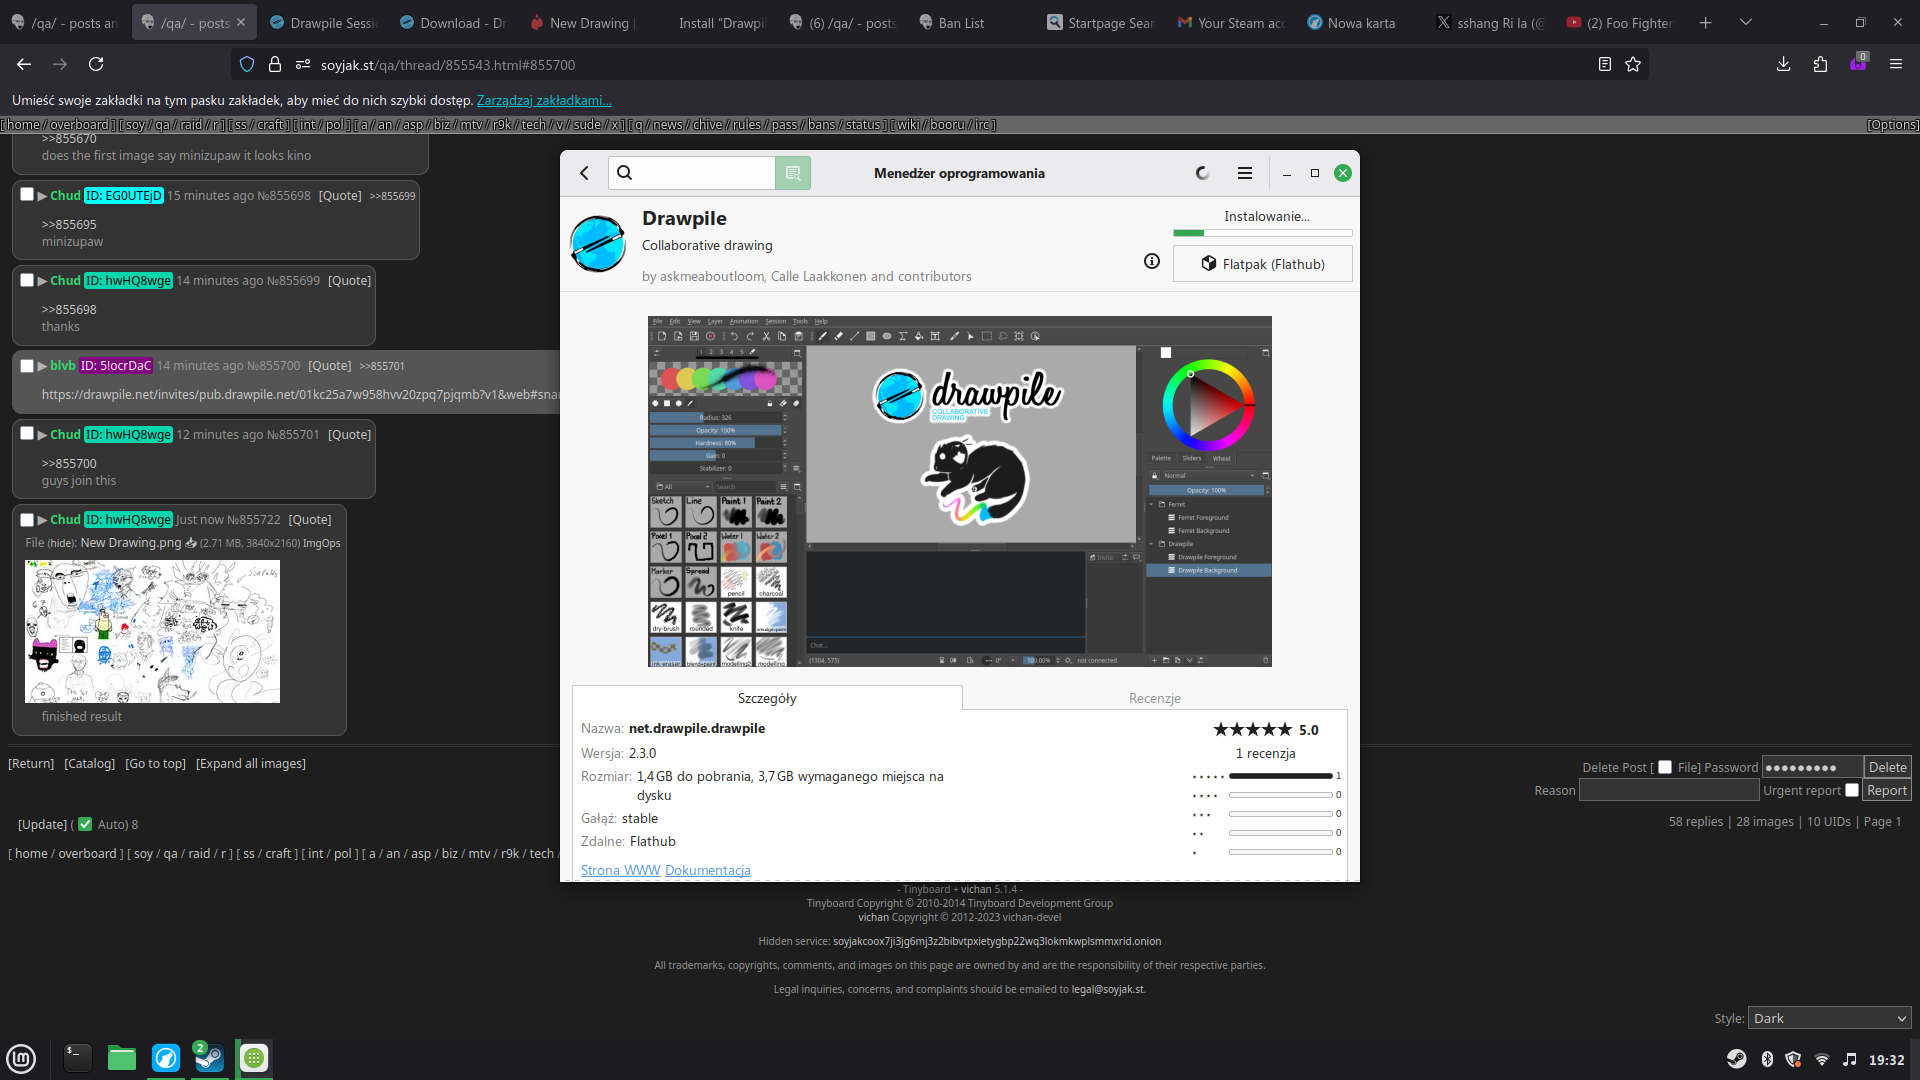Check the checkbox on post №855700
Viewport: 1920px width, 1080px height.
pyautogui.click(x=27, y=366)
